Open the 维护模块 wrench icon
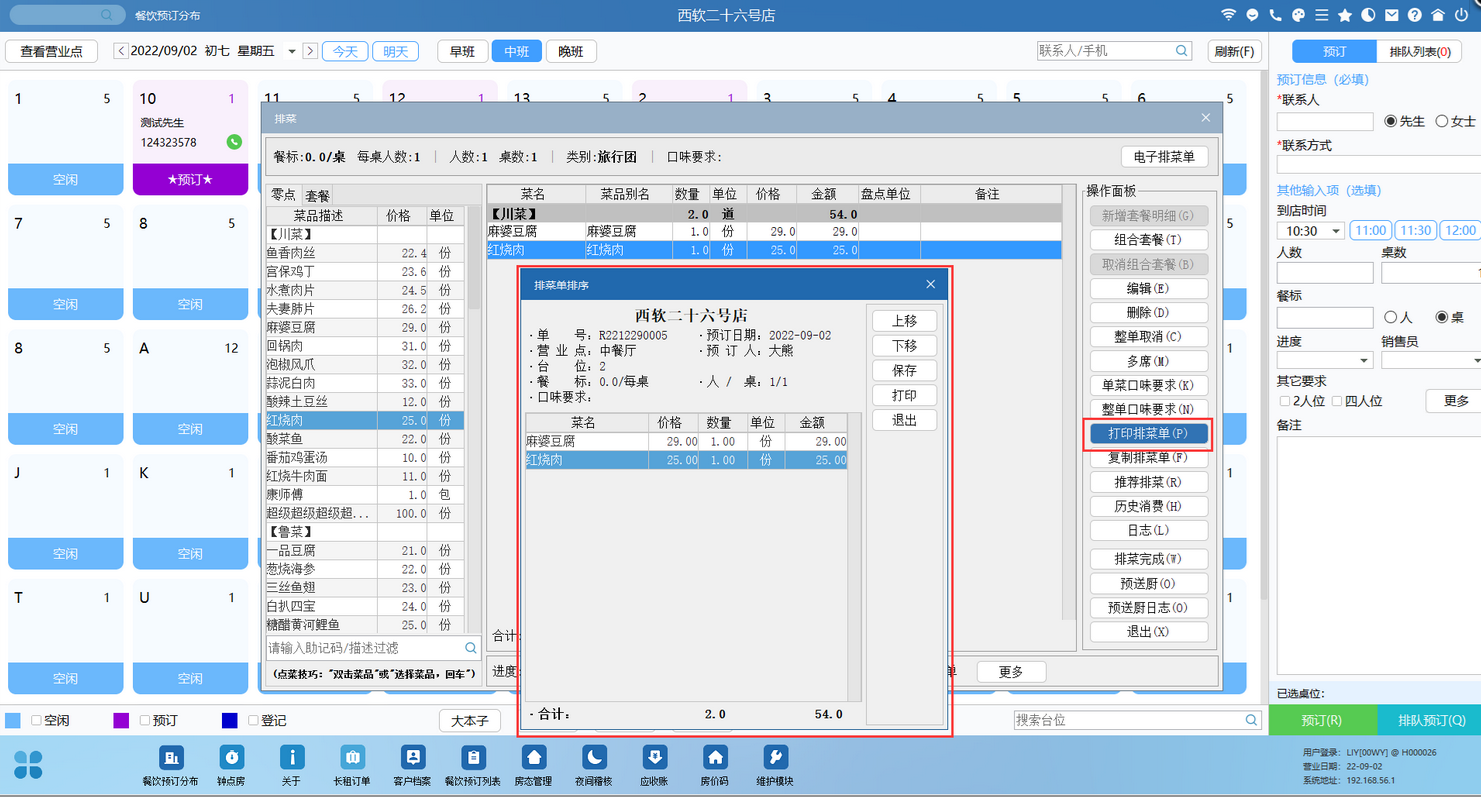The image size is (1481, 797). (776, 757)
